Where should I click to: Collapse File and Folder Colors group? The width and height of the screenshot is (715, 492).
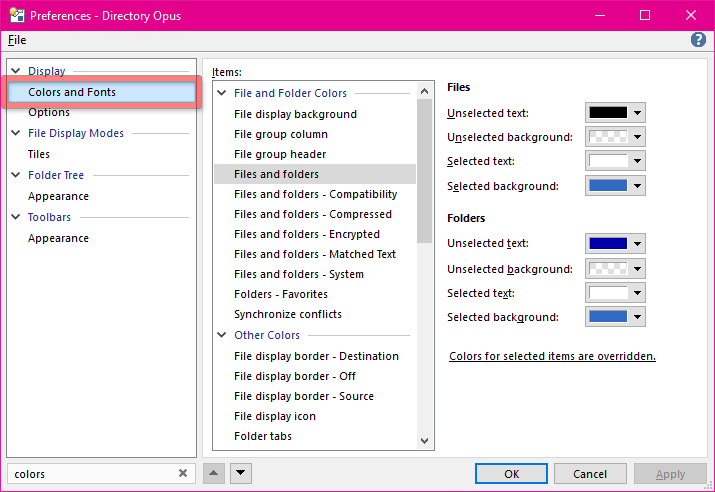click(x=222, y=93)
